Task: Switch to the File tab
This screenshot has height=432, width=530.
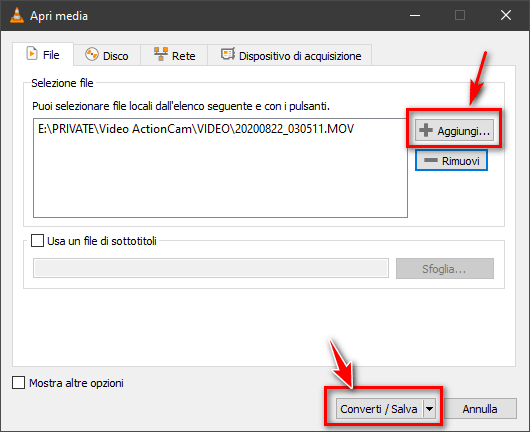Action: click(43, 54)
